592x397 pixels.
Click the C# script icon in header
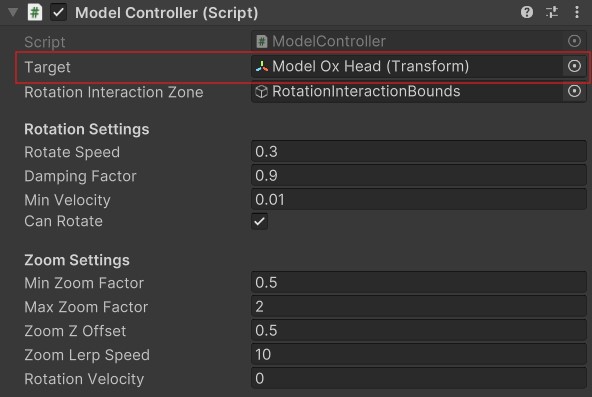point(35,12)
